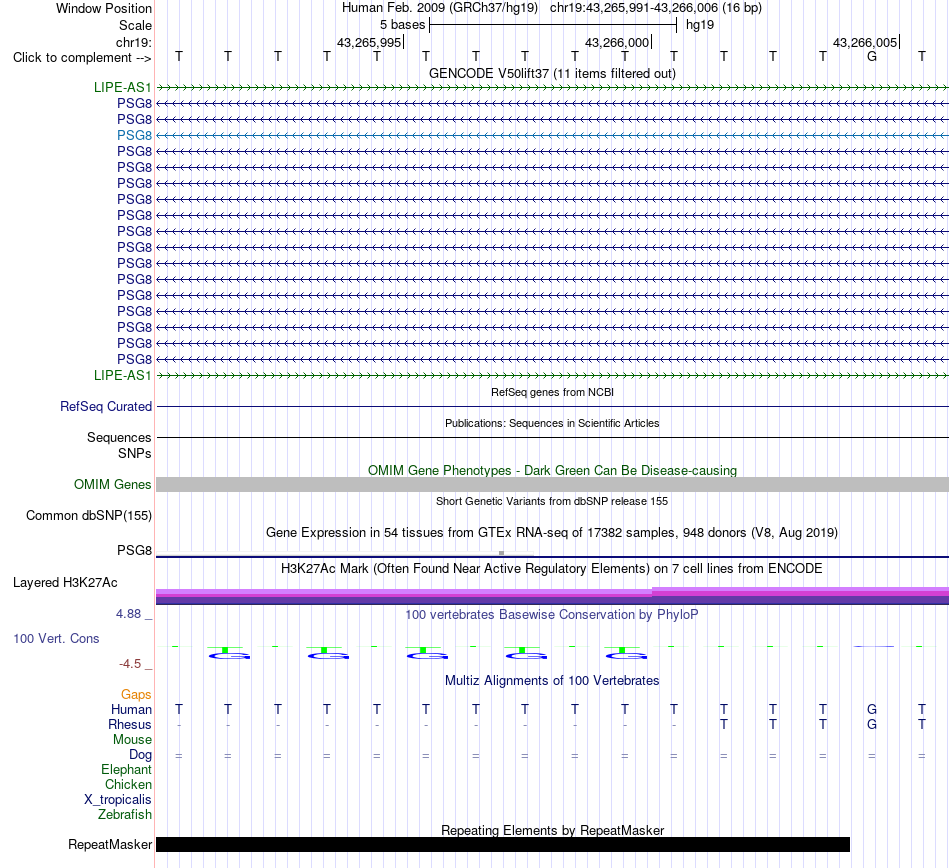Click the '5 bases' scale bar label

pyautogui.click(x=402, y=25)
